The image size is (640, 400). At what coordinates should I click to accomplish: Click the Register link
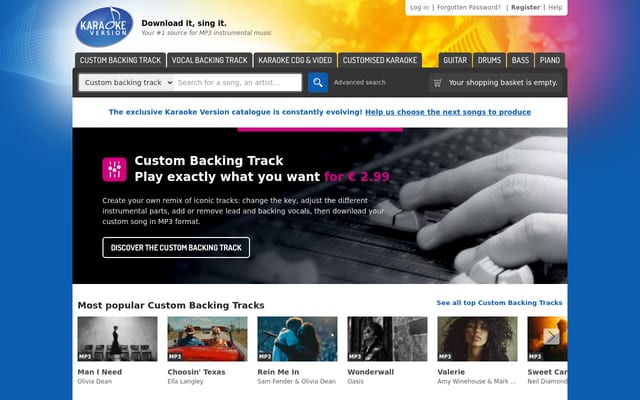coord(525,7)
